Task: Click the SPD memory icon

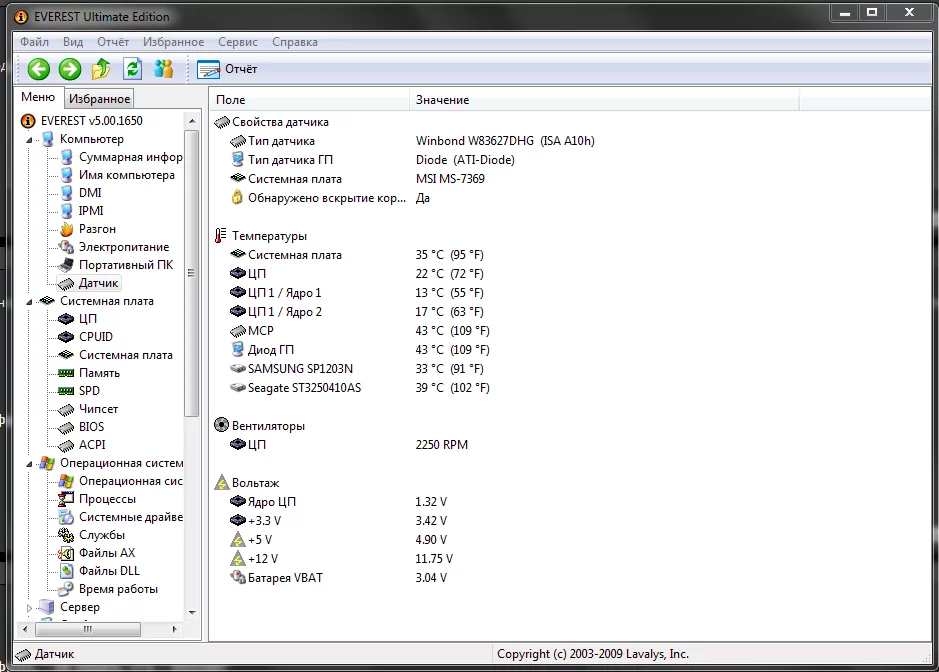Action: [x=66, y=391]
